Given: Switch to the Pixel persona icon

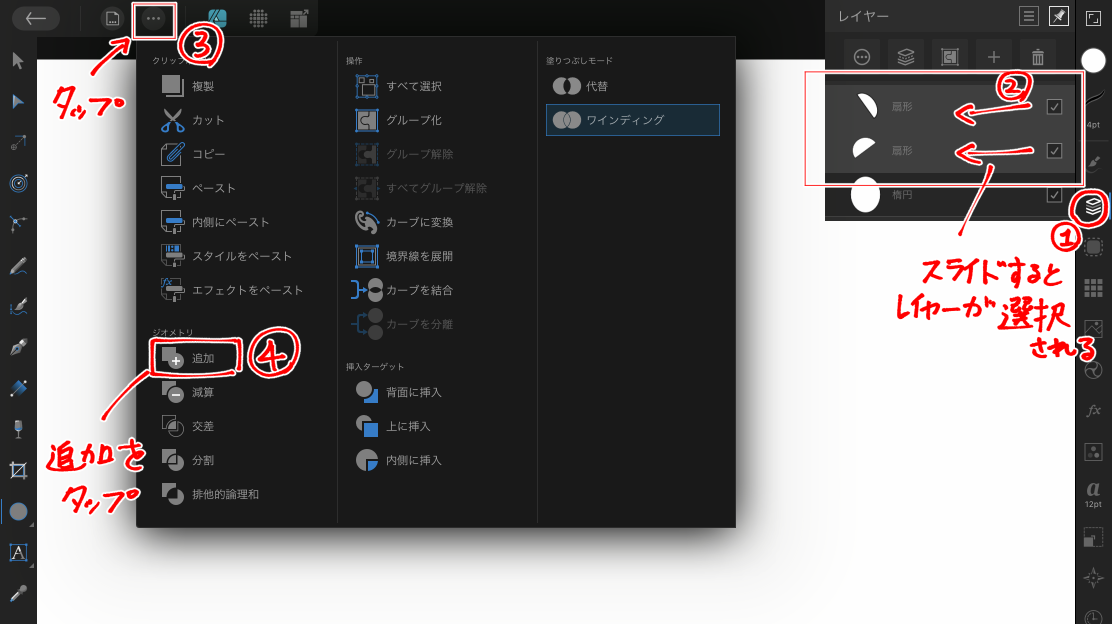Looking at the screenshot, I should point(258,18).
